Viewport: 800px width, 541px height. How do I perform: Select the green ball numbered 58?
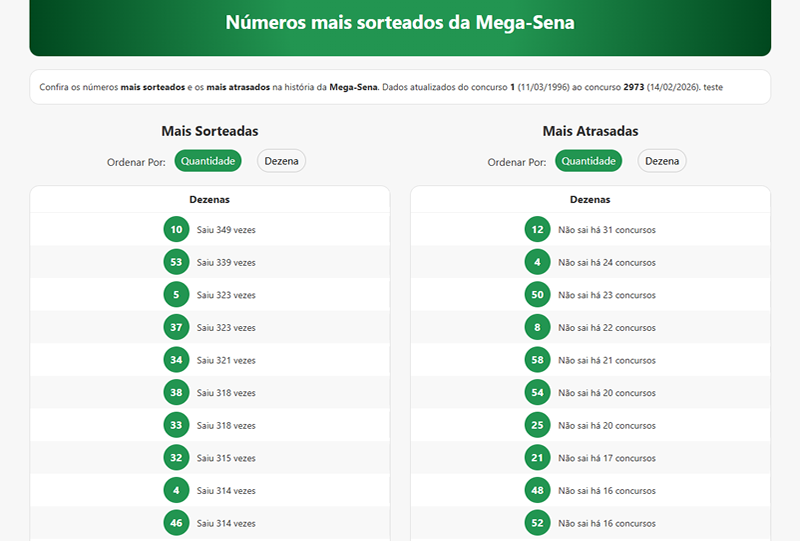537,360
